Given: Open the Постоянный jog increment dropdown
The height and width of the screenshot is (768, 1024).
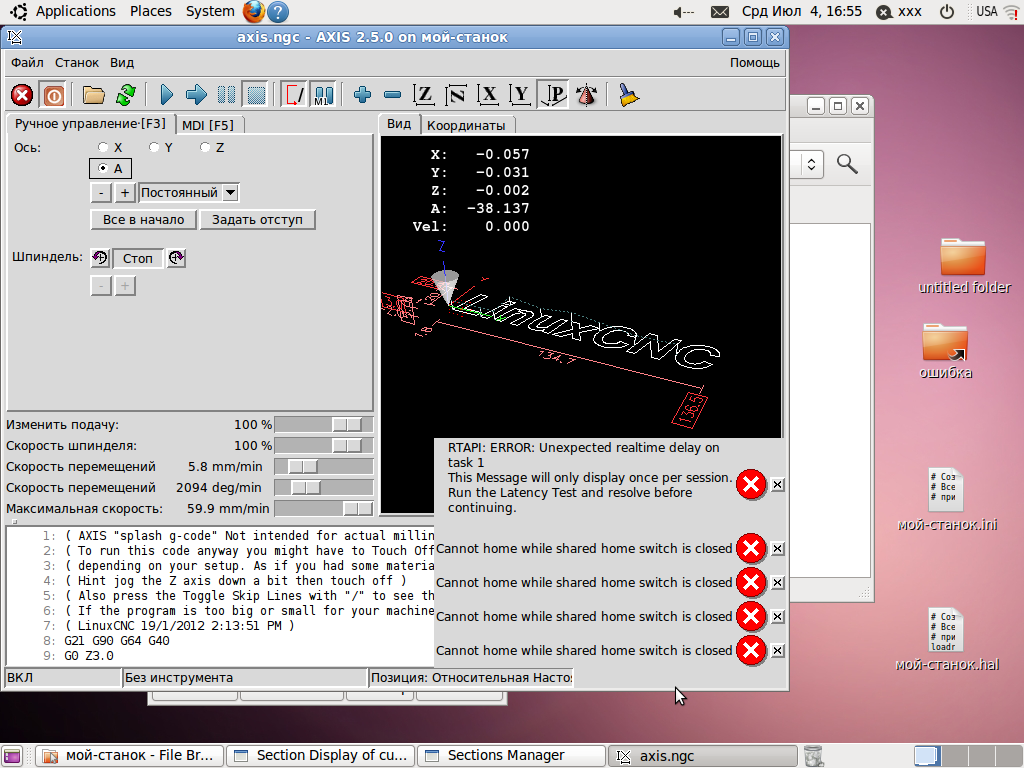Looking at the screenshot, I should click(189, 193).
